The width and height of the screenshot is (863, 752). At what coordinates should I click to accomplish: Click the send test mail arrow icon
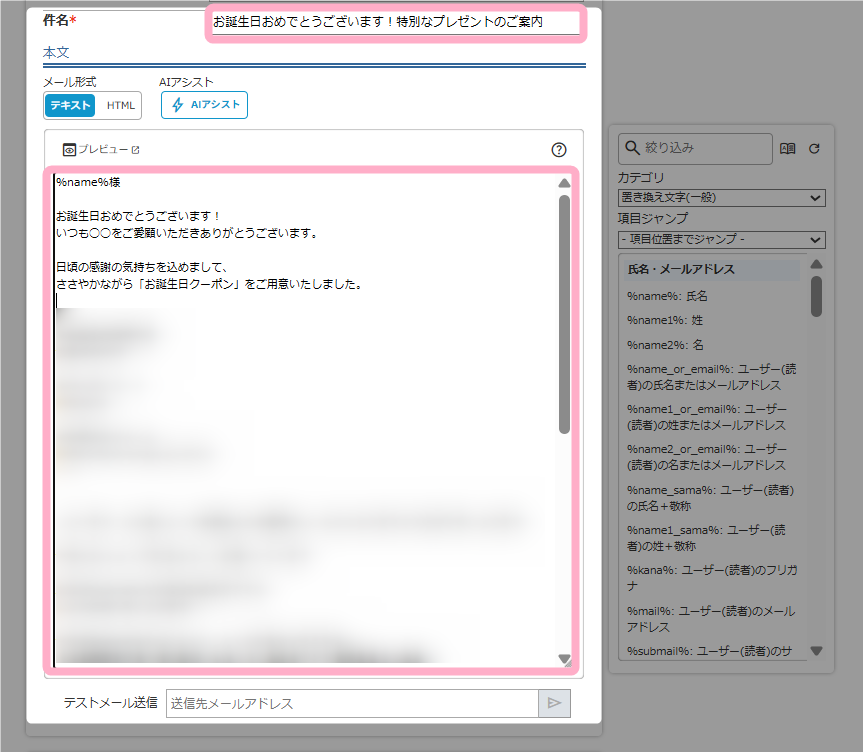(x=554, y=703)
